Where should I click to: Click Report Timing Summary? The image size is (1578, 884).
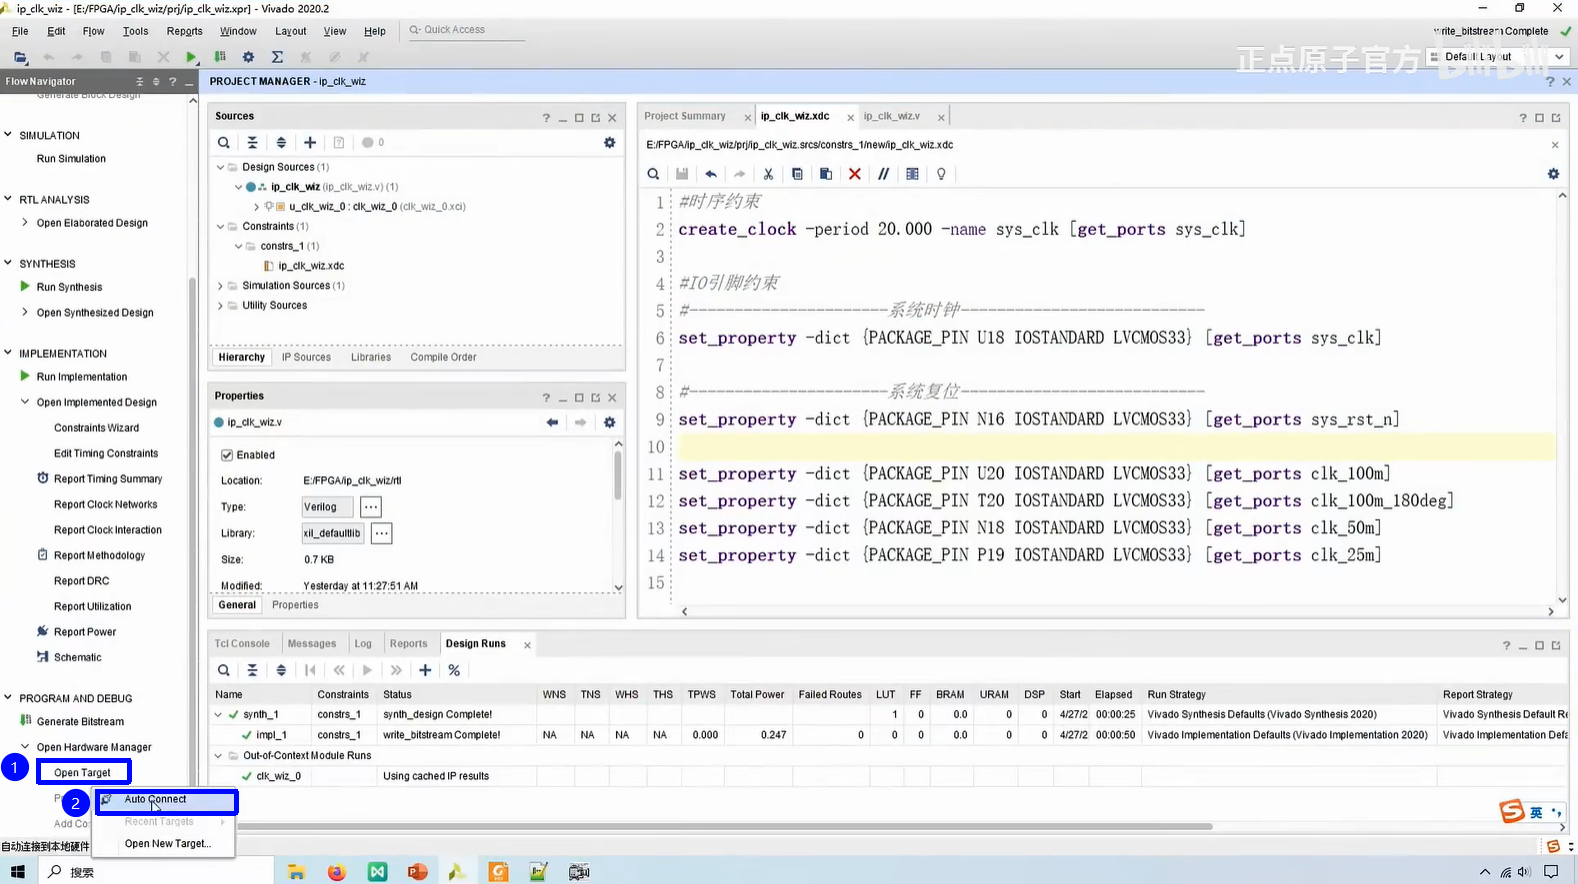point(108,479)
